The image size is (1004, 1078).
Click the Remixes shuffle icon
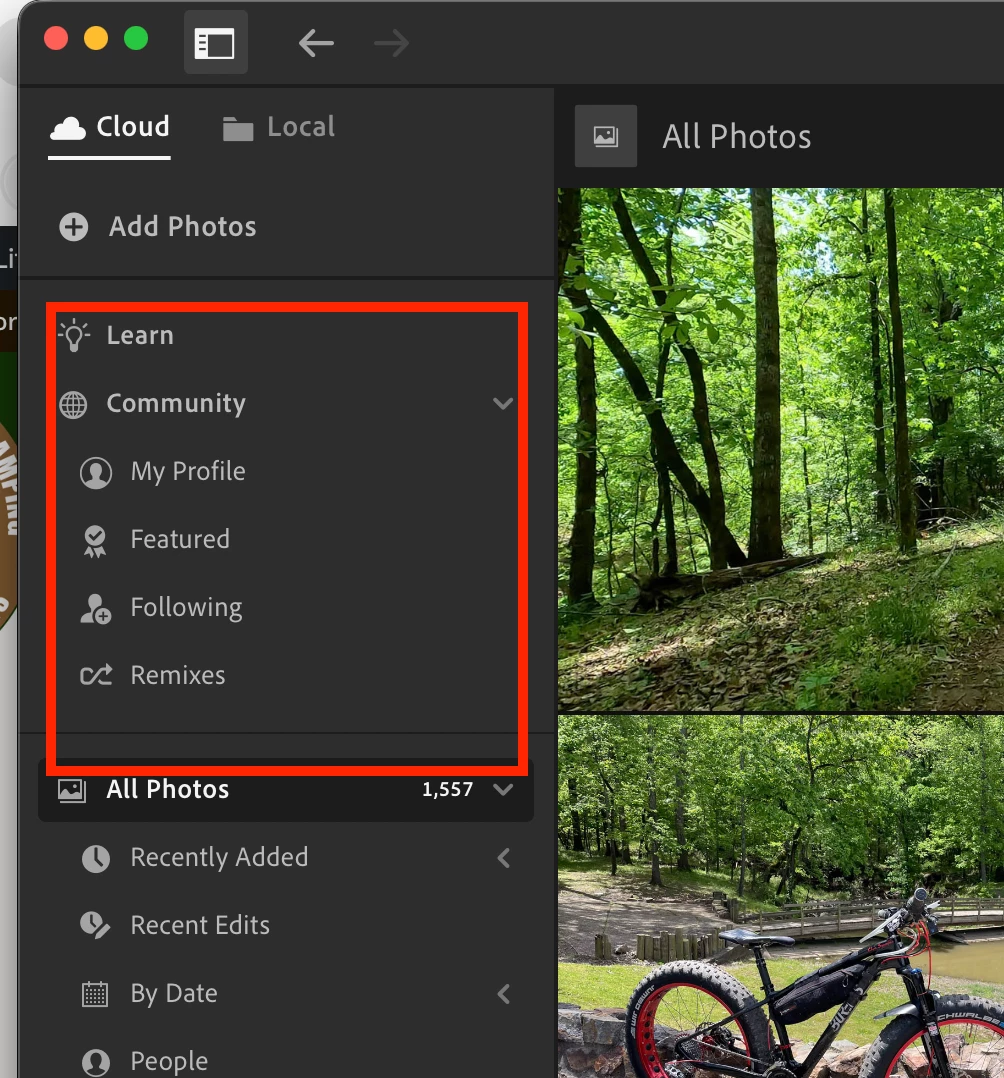click(x=96, y=676)
